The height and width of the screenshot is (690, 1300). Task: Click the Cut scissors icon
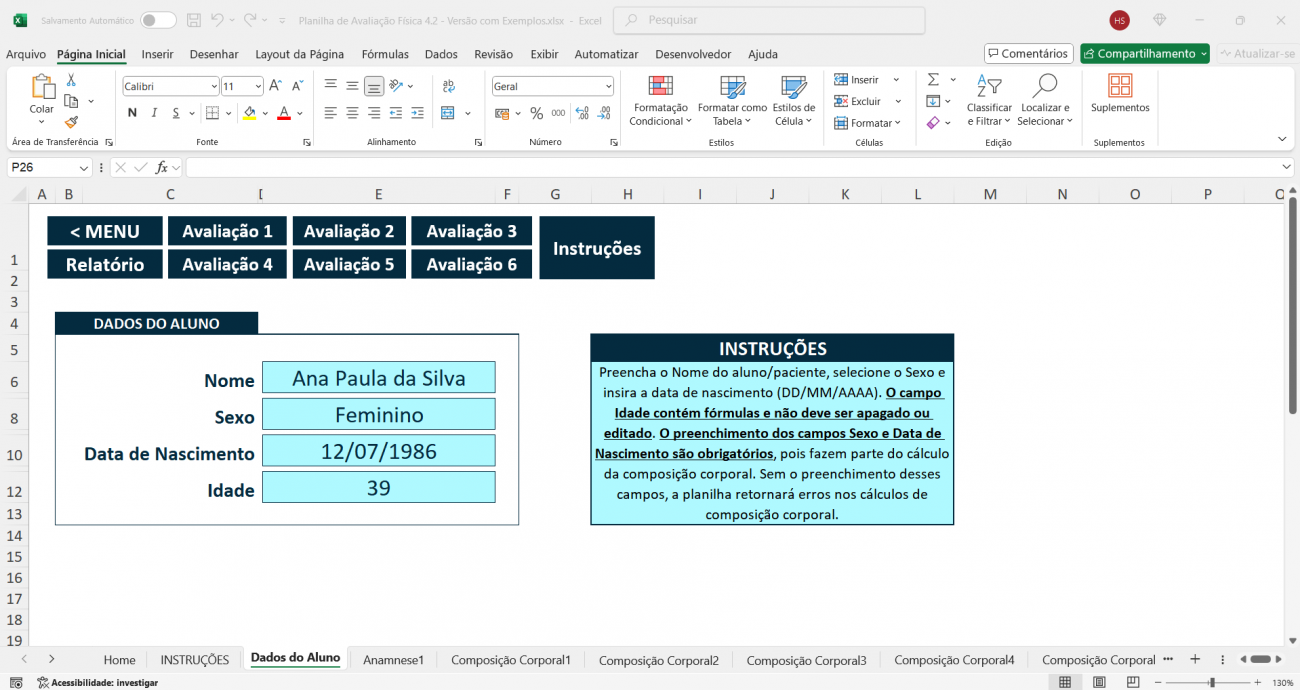(71, 80)
